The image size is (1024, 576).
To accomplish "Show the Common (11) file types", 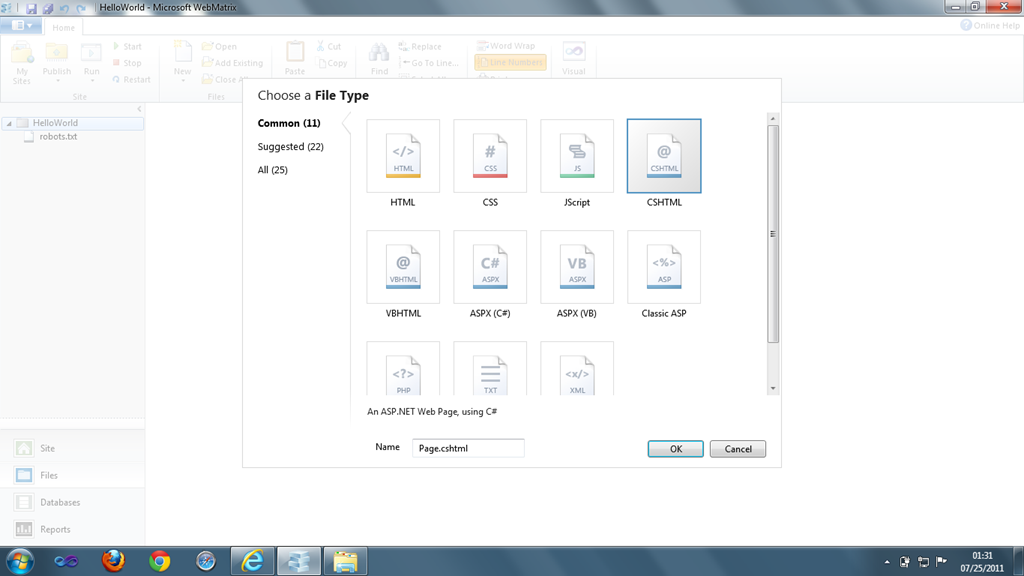I will 289,123.
